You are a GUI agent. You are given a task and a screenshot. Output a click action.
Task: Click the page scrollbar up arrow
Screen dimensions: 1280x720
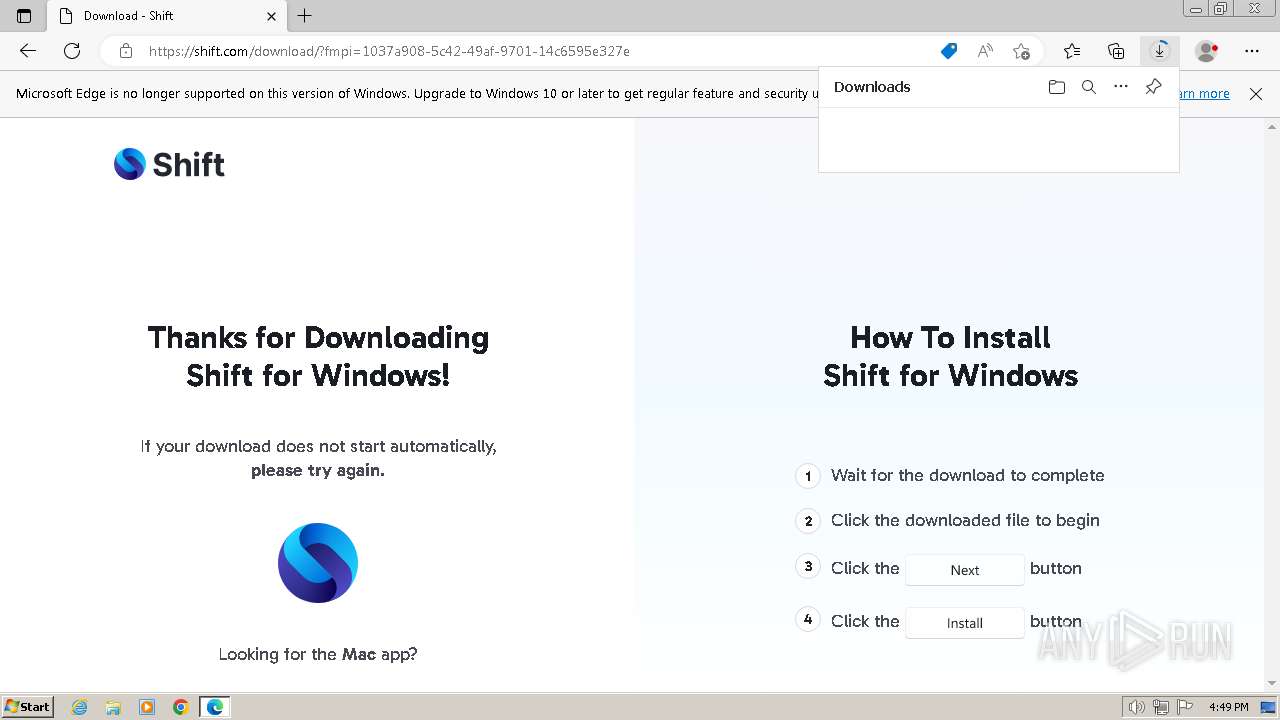(x=1272, y=126)
